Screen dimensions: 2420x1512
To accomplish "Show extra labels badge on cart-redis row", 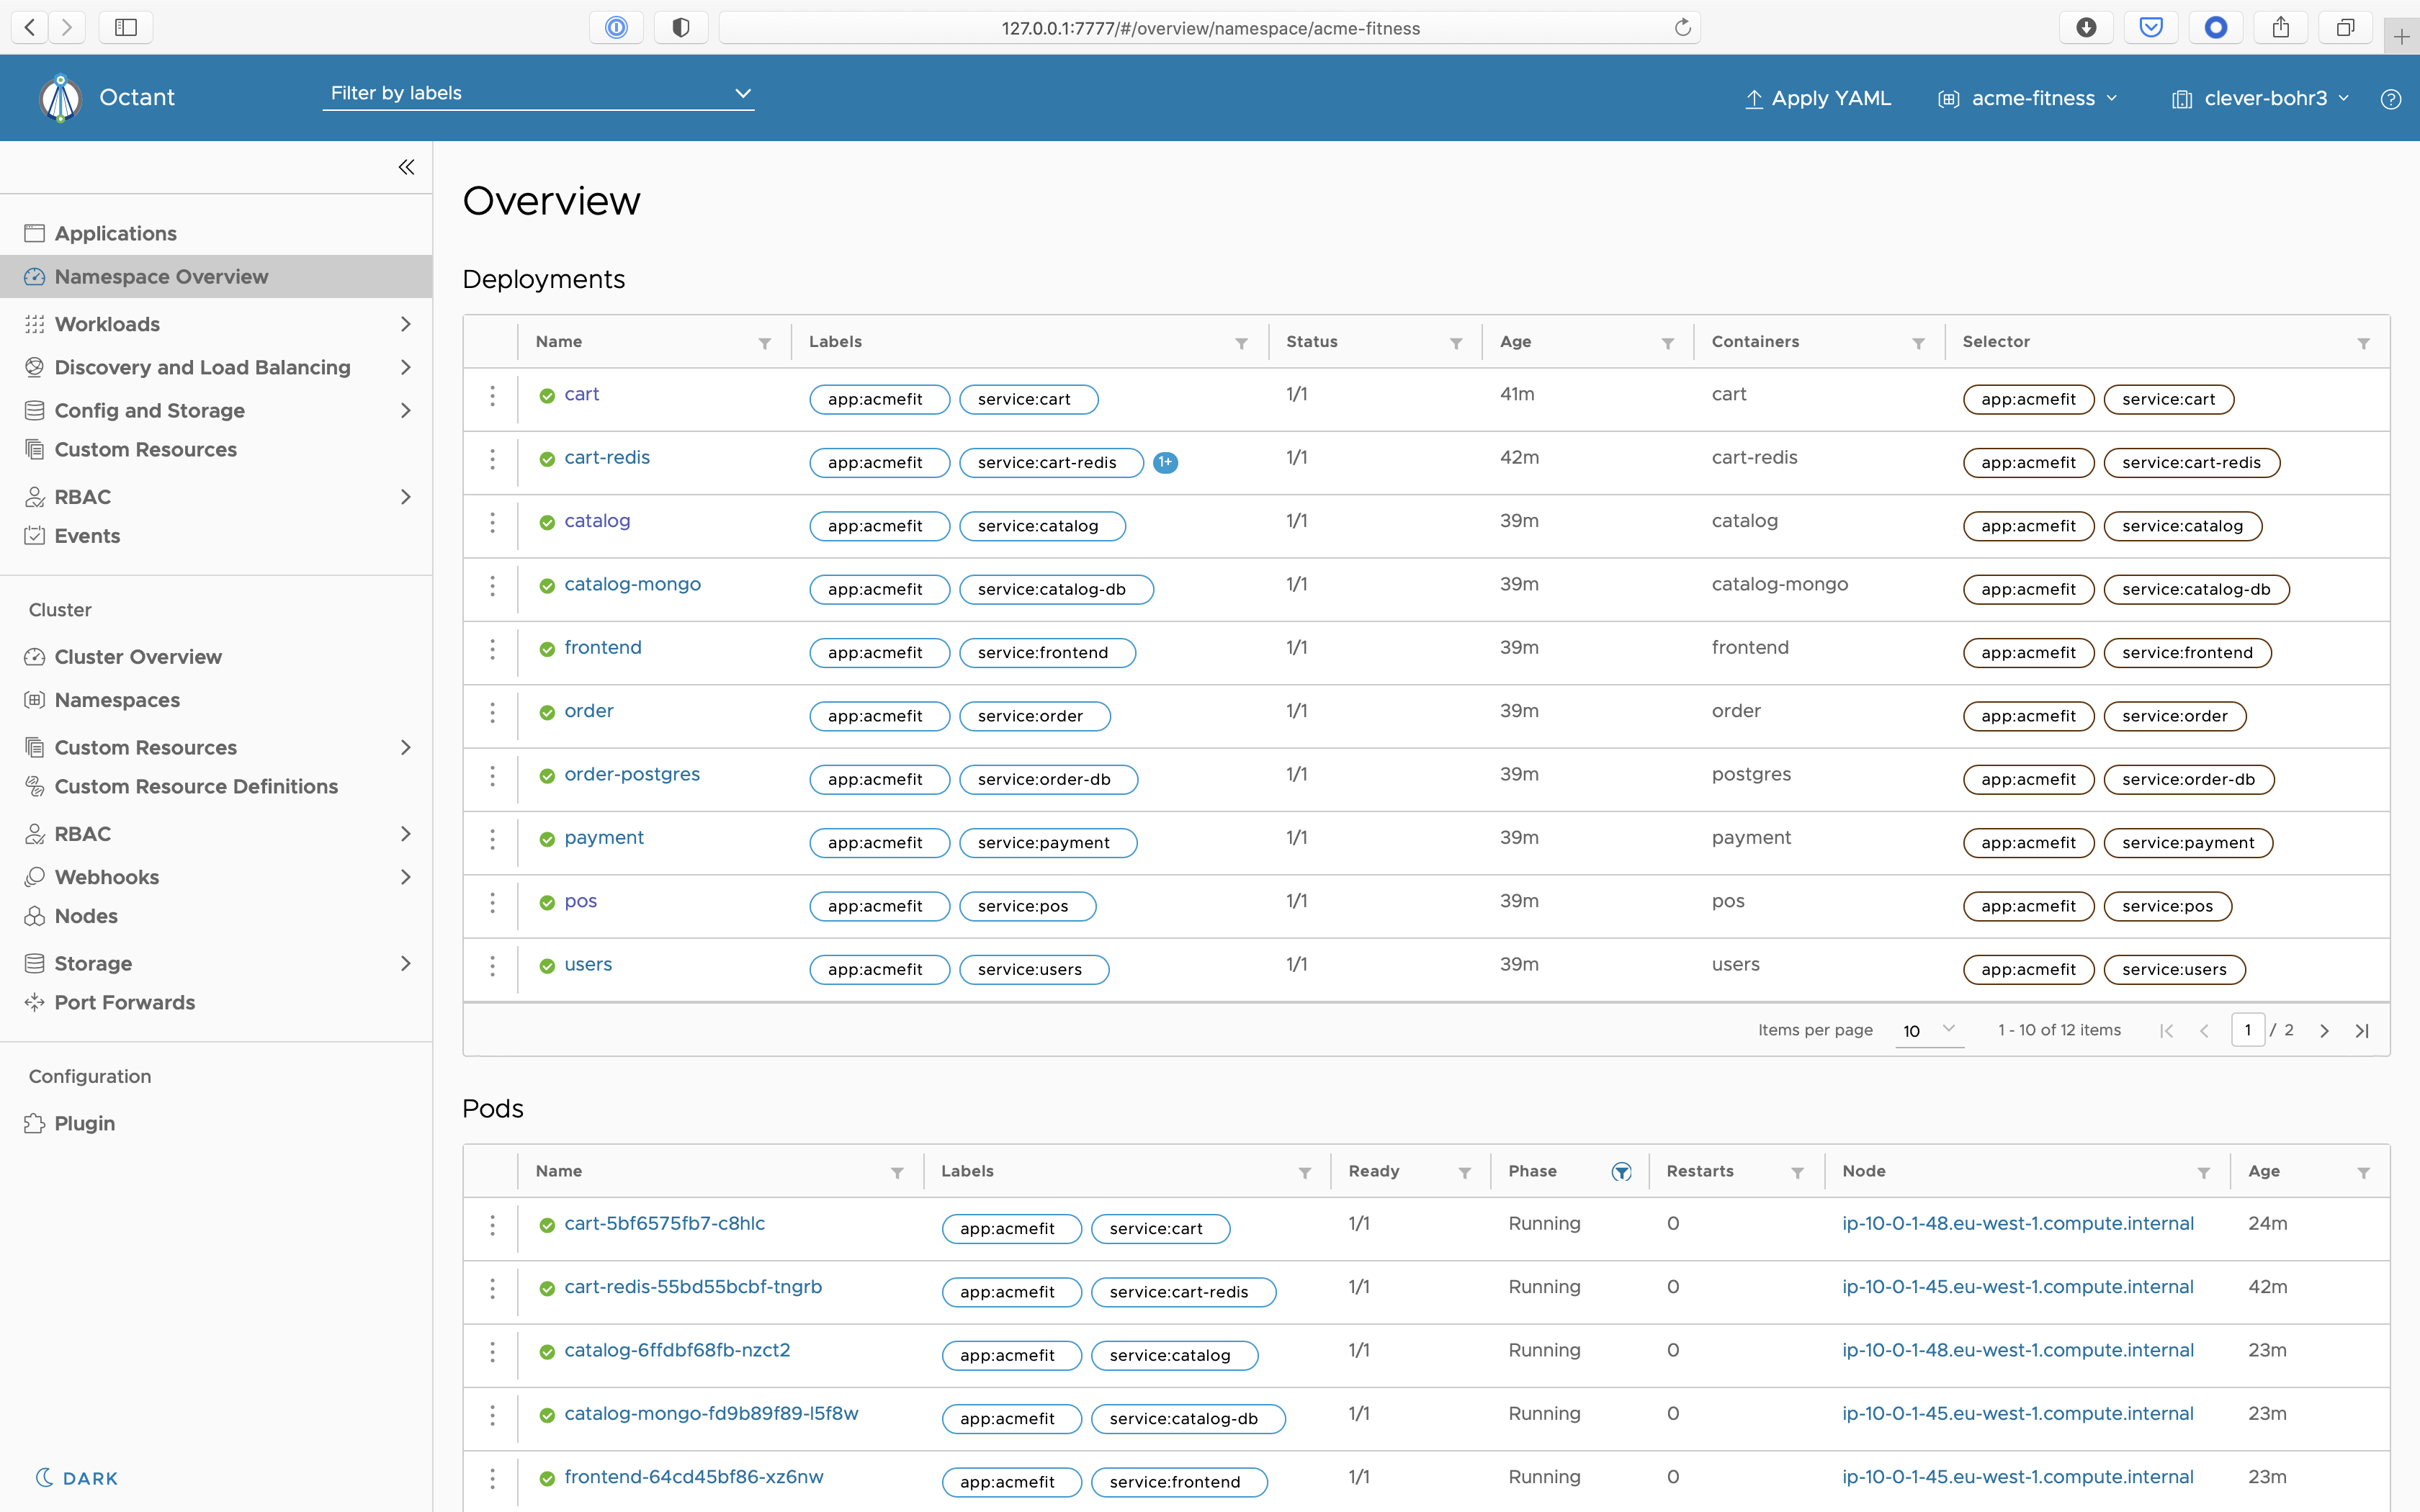I will 1165,462.
